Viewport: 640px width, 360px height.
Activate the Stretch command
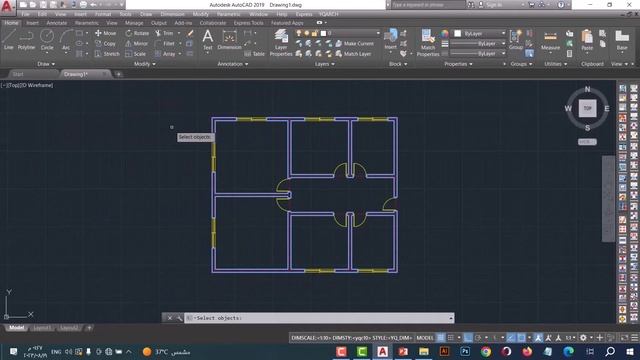coord(107,54)
